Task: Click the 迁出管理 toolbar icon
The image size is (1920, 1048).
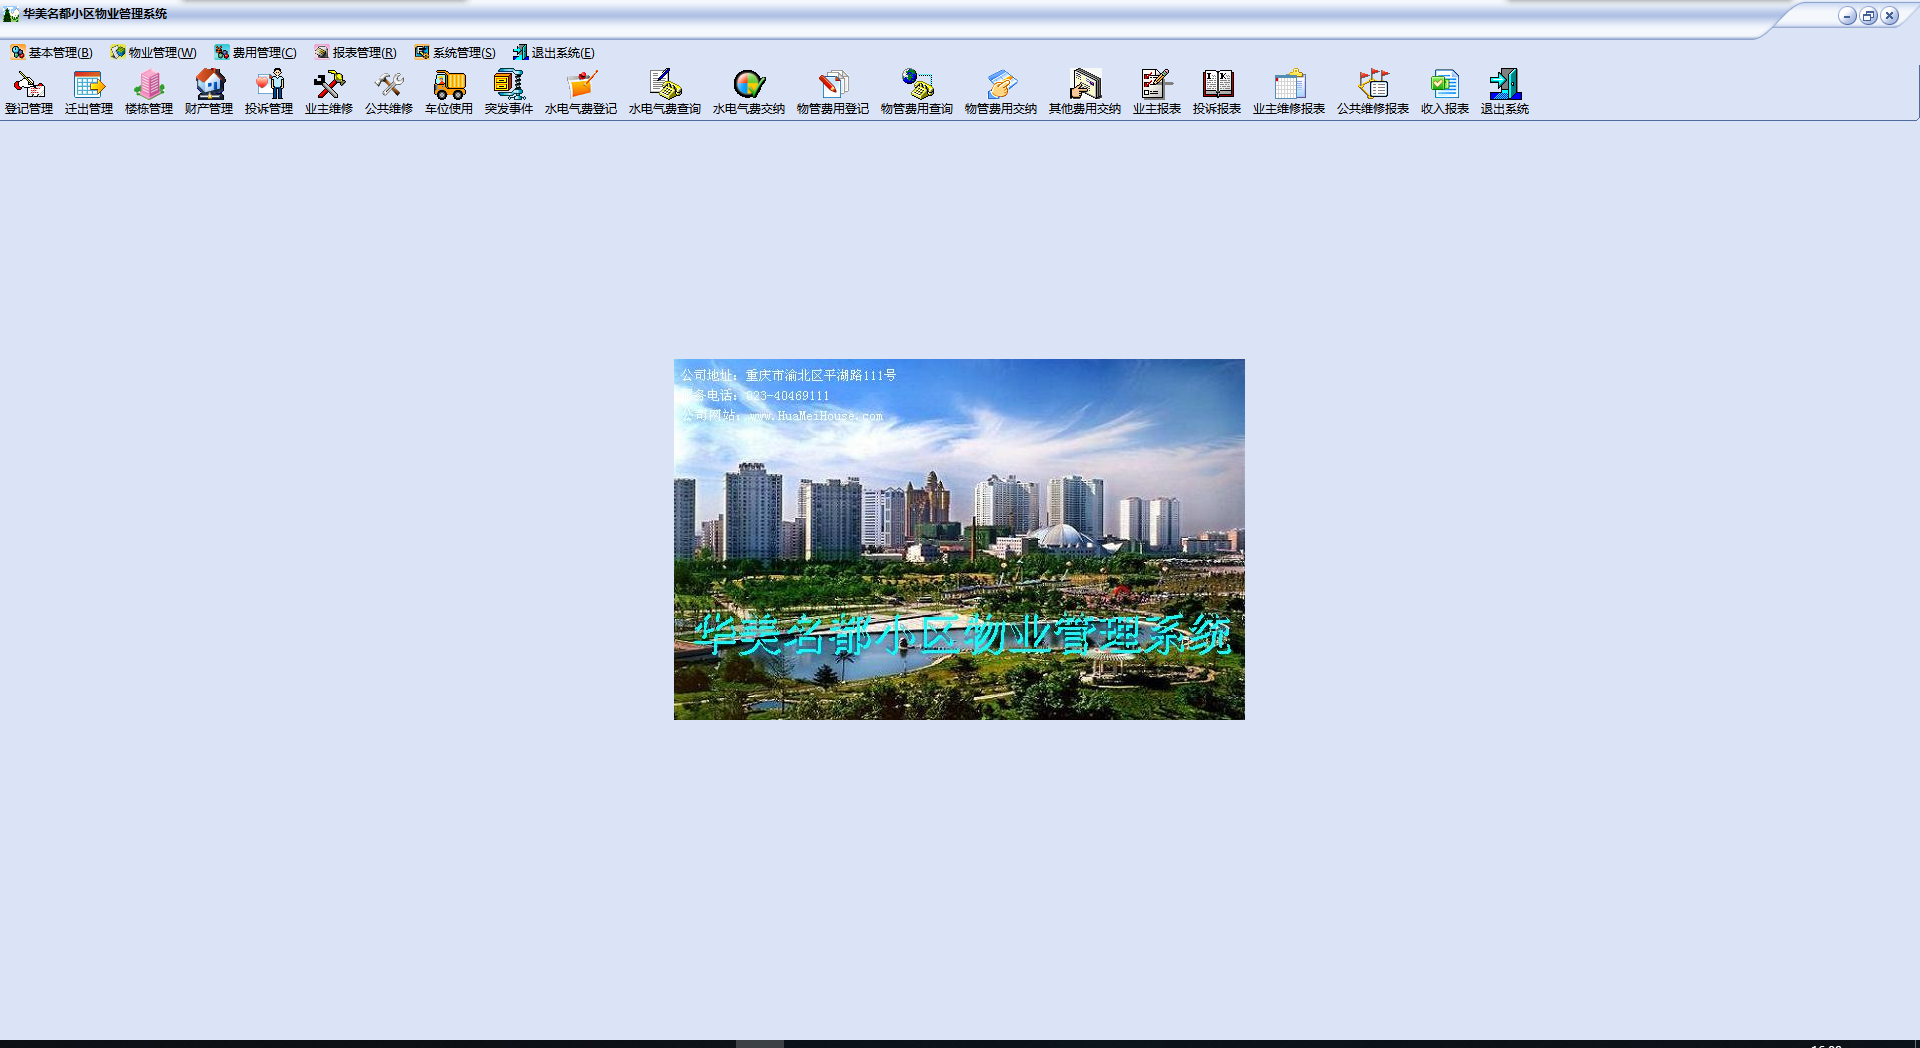Action: tap(89, 92)
